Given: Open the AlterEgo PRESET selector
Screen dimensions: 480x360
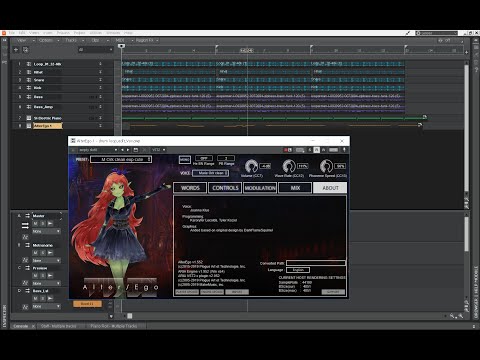Looking at the screenshot, I should (121, 159).
